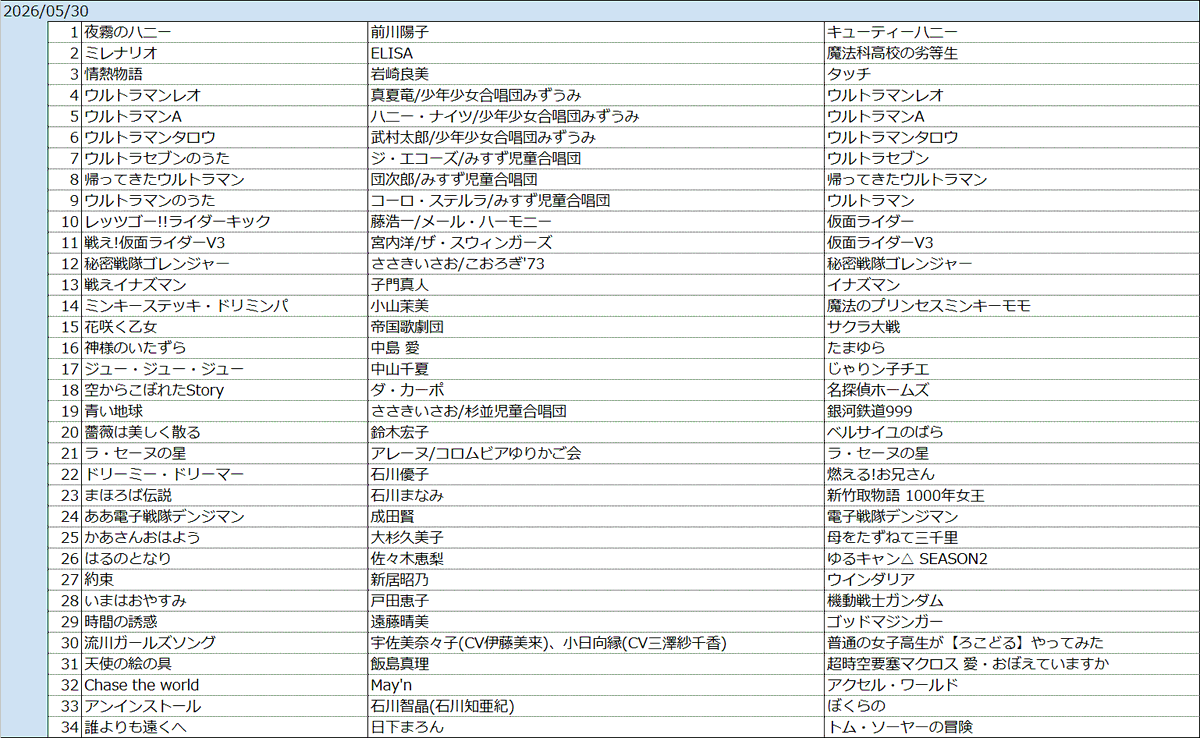Click artist 団次郎/みすず児童合唱団
The image size is (1200, 738).
(453, 179)
